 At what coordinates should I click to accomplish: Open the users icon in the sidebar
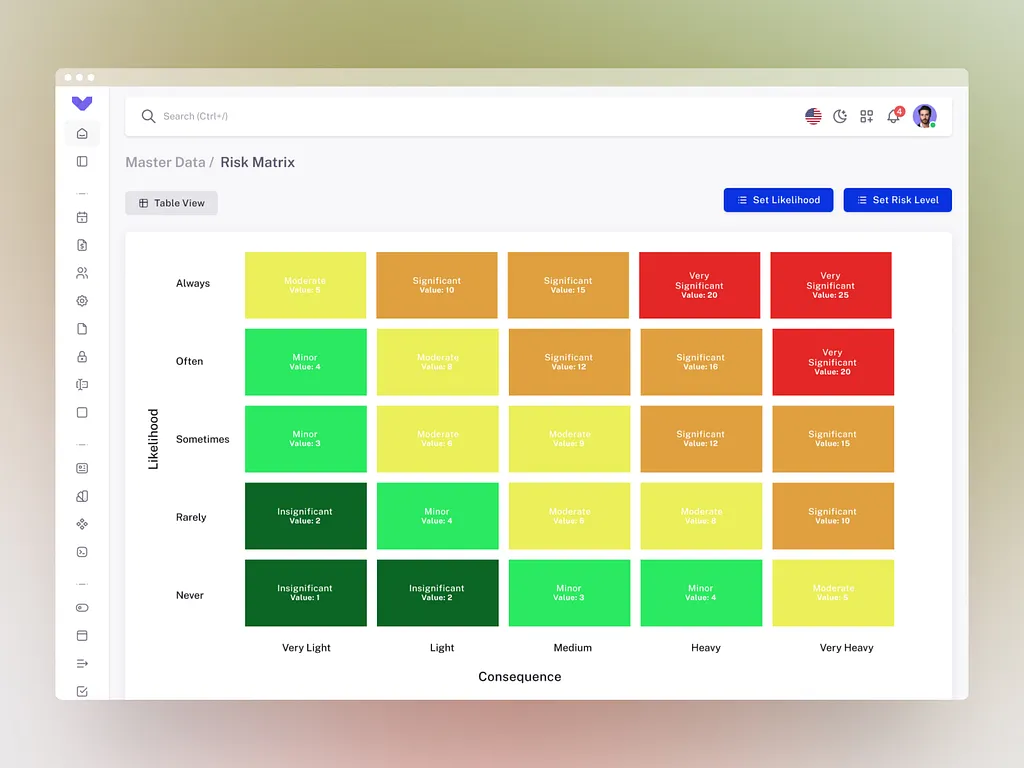click(x=82, y=273)
